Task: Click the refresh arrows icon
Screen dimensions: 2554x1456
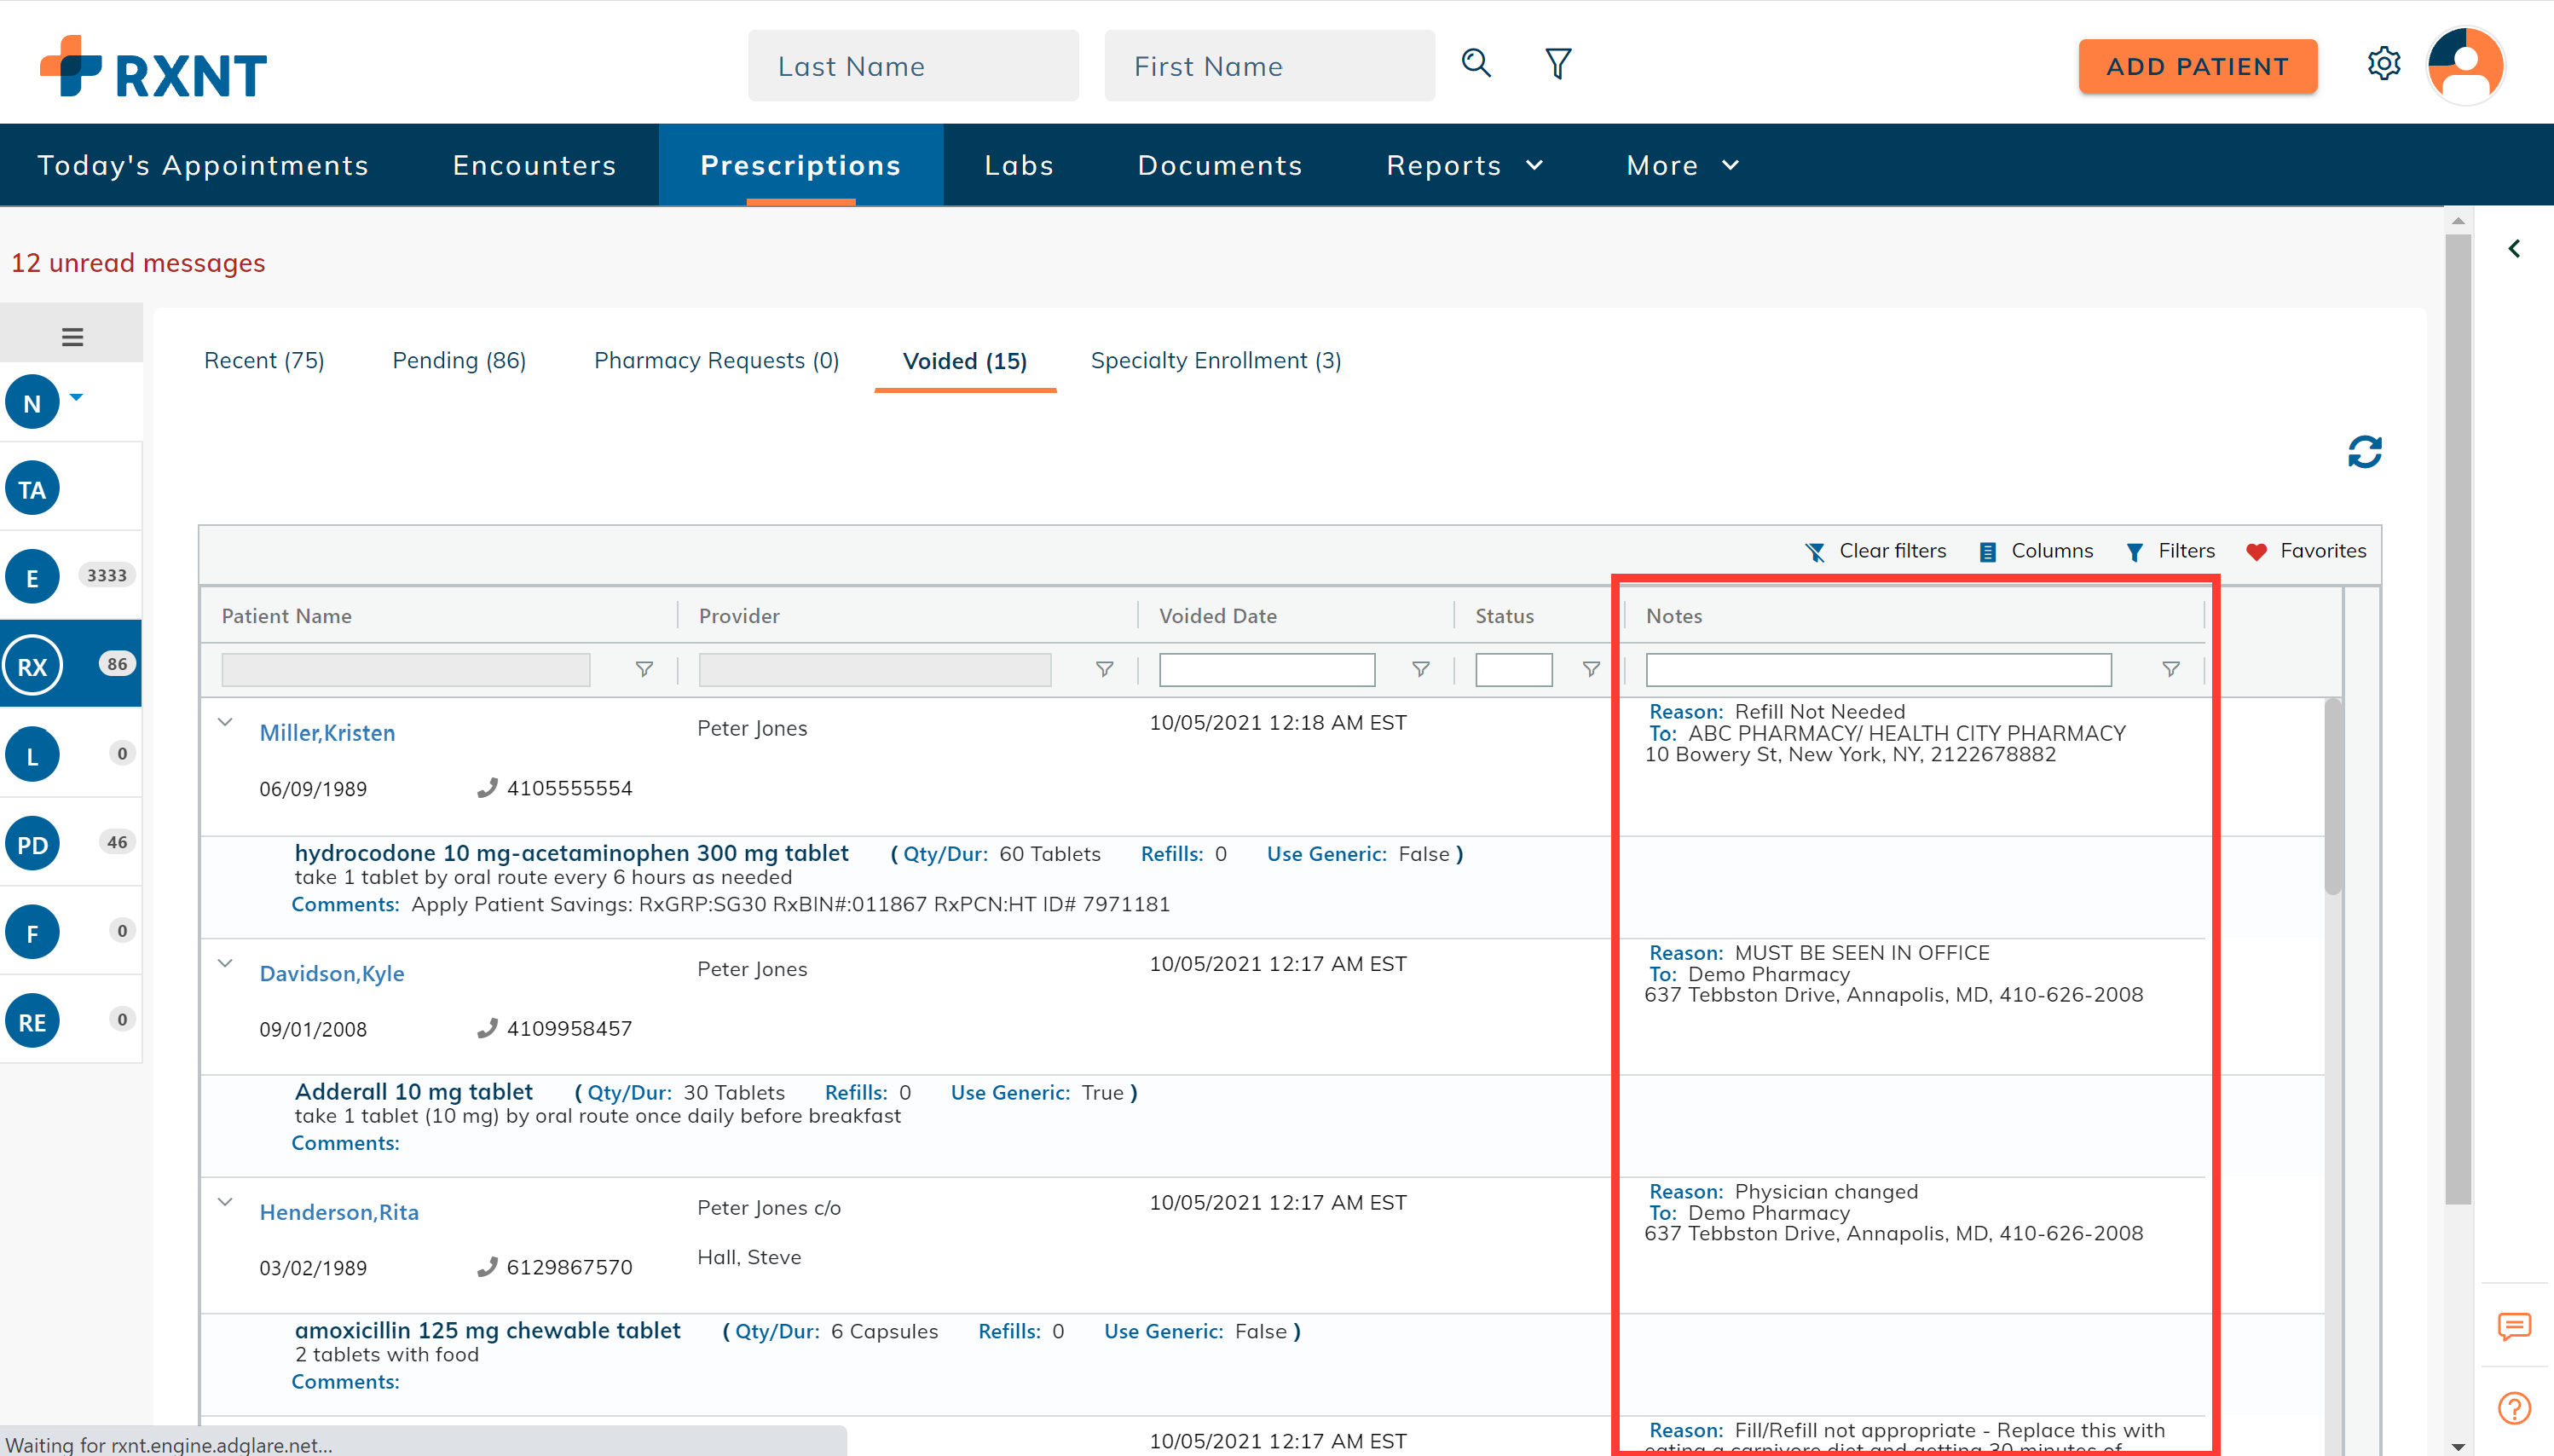Action: [x=2364, y=452]
